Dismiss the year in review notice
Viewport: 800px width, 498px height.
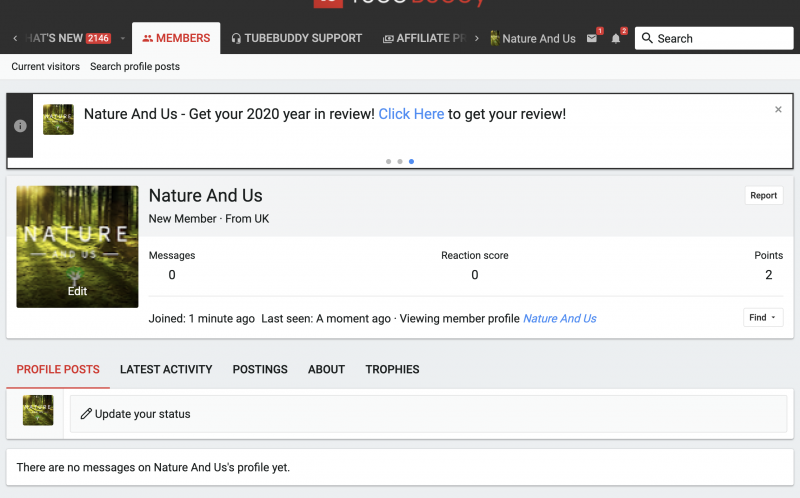click(x=778, y=110)
